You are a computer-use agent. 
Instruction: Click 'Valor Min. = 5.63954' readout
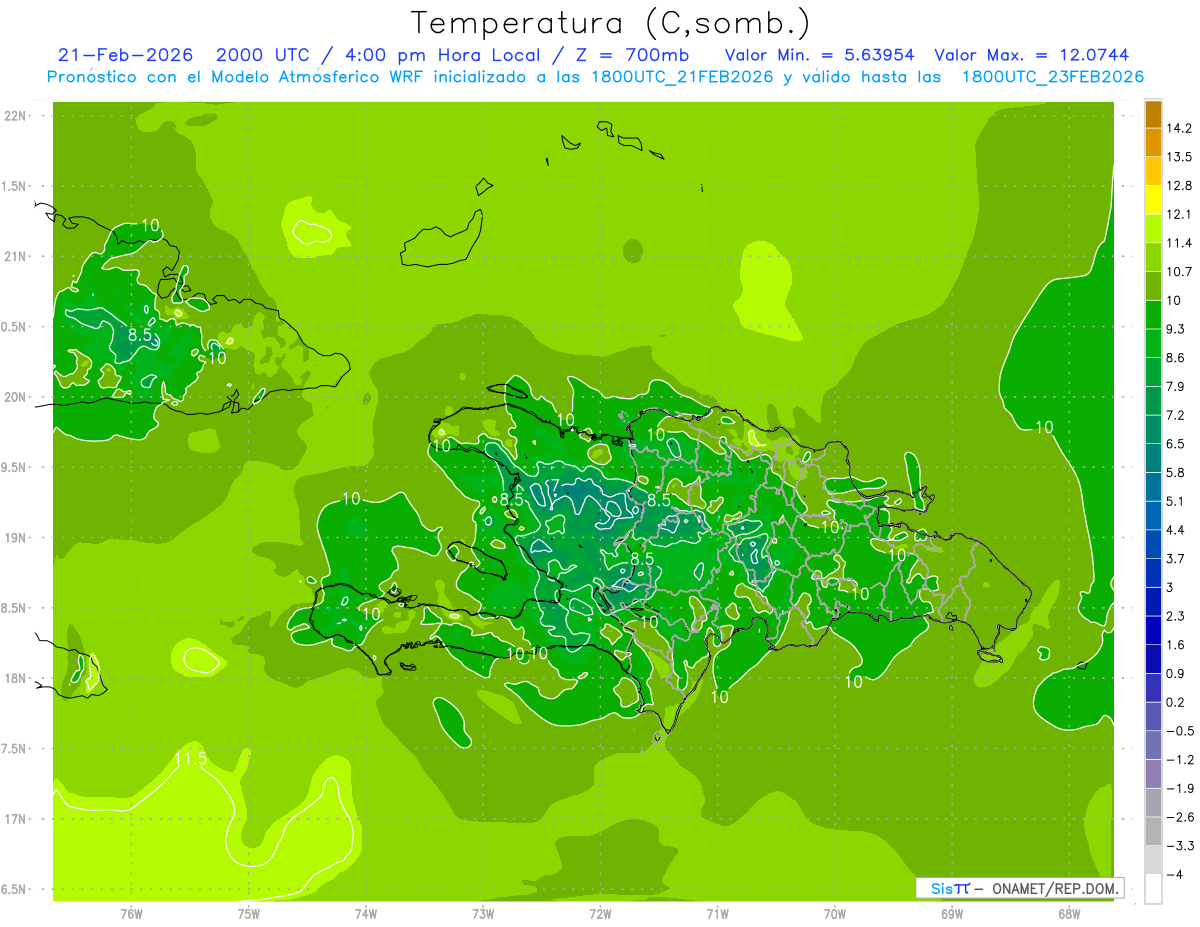(820, 55)
